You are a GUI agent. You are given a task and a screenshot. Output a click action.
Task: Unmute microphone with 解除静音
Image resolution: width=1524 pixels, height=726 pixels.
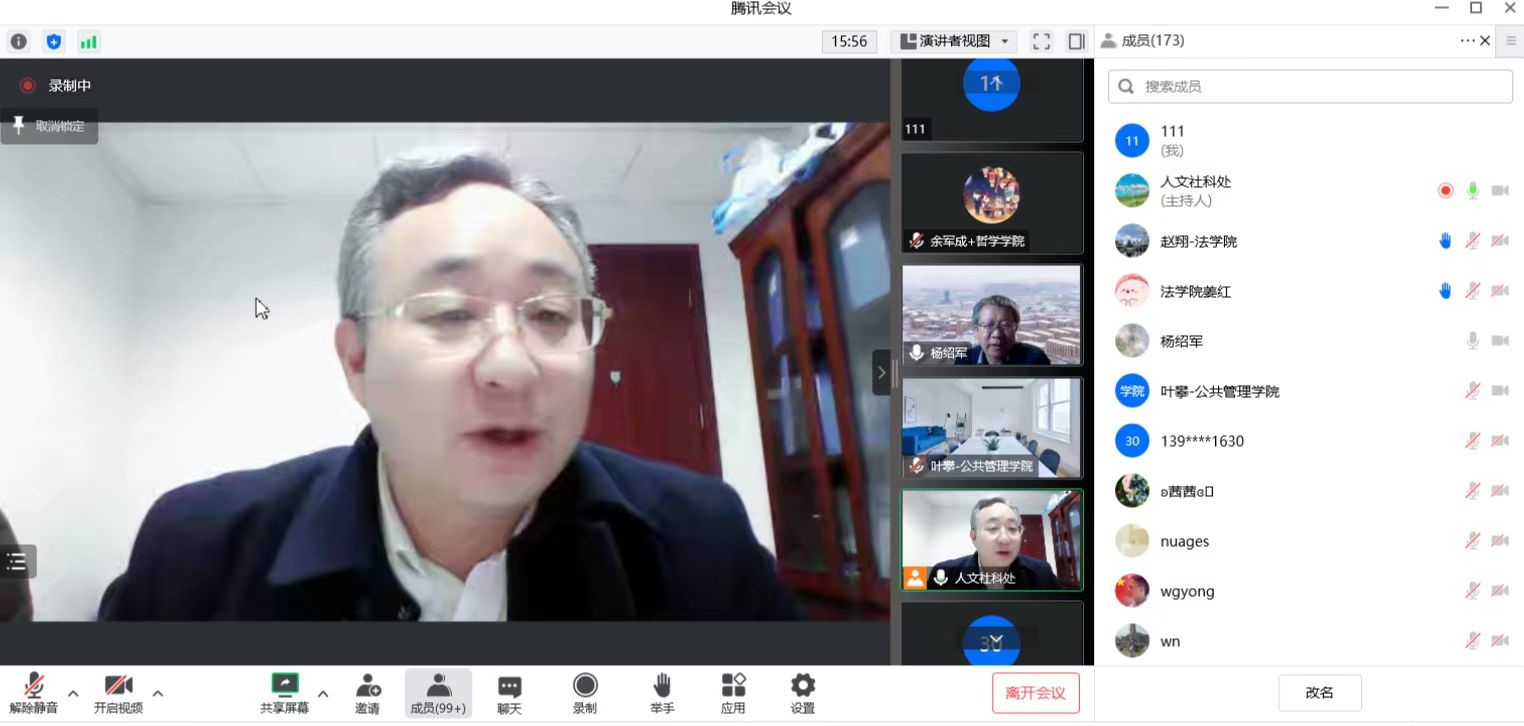[34, 693]
